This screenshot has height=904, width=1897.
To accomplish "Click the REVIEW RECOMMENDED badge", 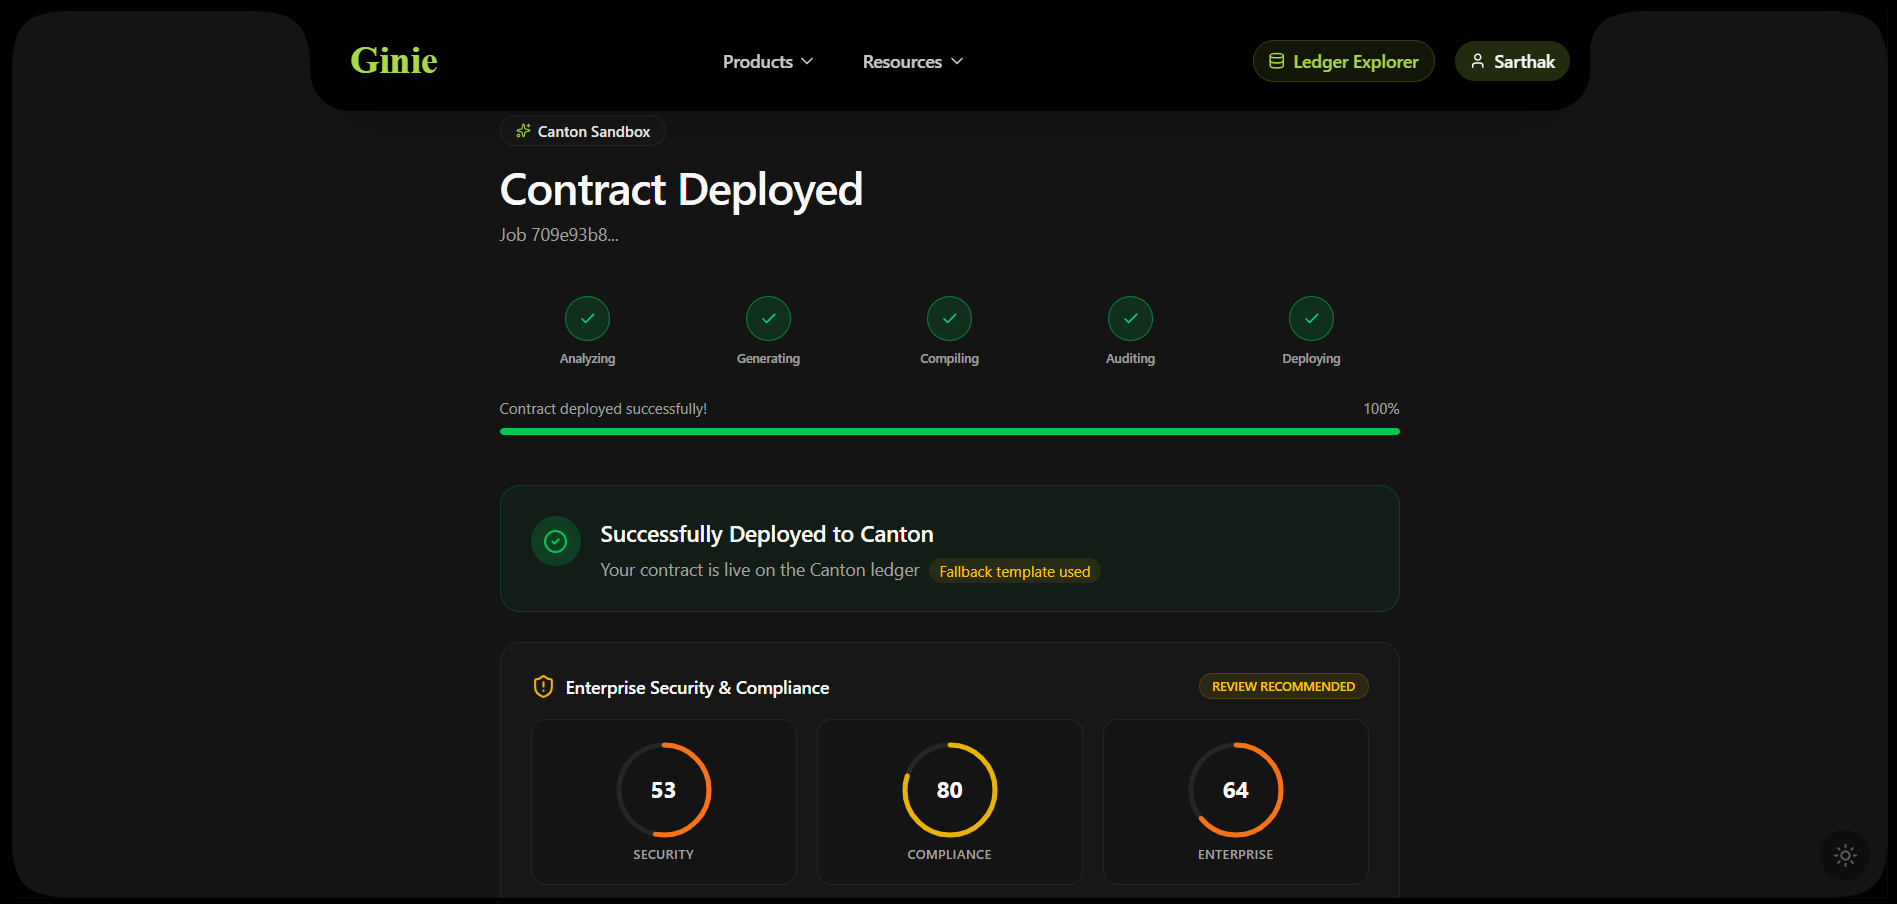I will (x=1283, y=686).
